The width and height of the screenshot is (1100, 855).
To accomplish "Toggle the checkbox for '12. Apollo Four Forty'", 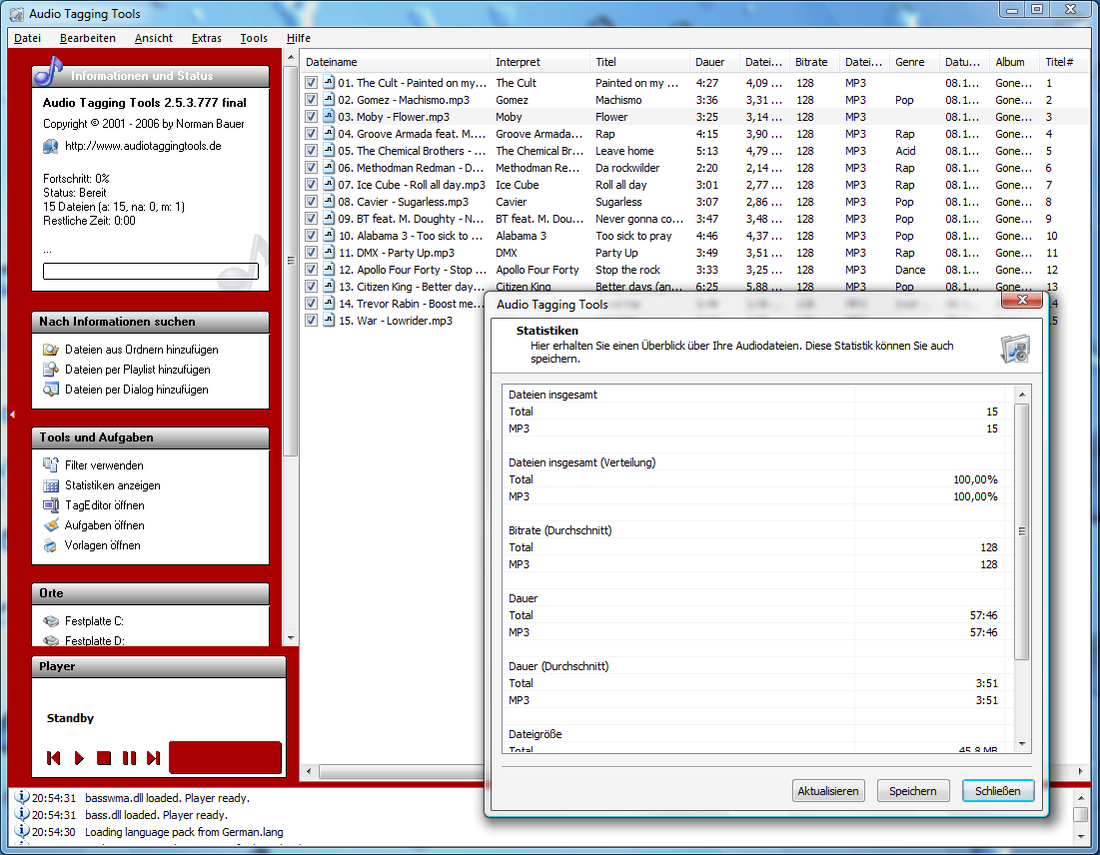I will tap(311, 270).
